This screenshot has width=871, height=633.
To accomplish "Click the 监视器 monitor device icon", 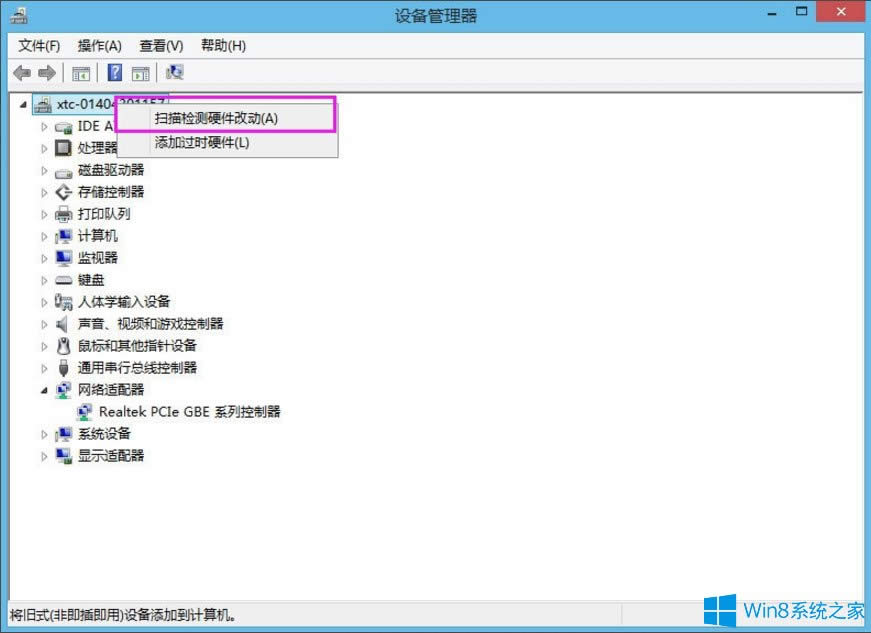I will tap(63, 257).
